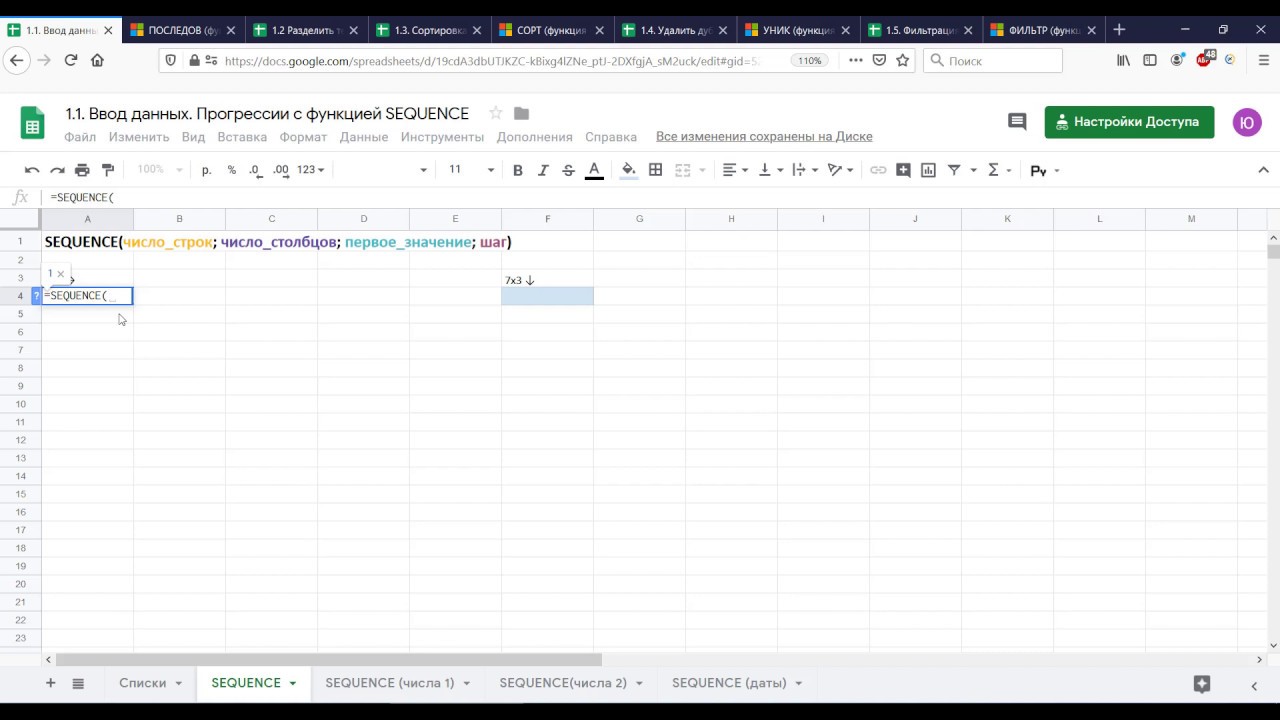Decrease decimal places button
This screenshot has width=1280, height=720.
[x=255, y=170]
